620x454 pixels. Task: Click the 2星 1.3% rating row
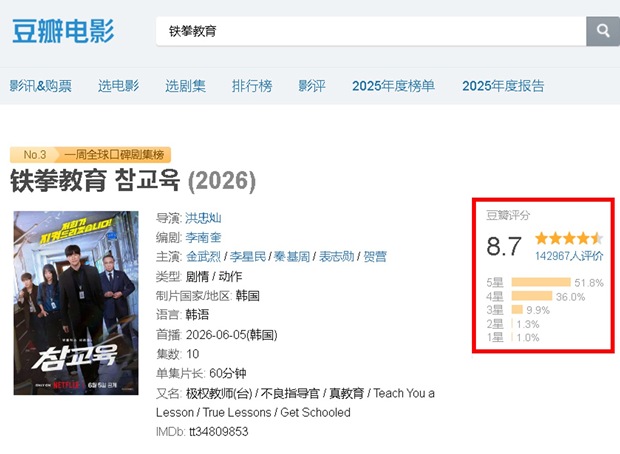point(513,324)
